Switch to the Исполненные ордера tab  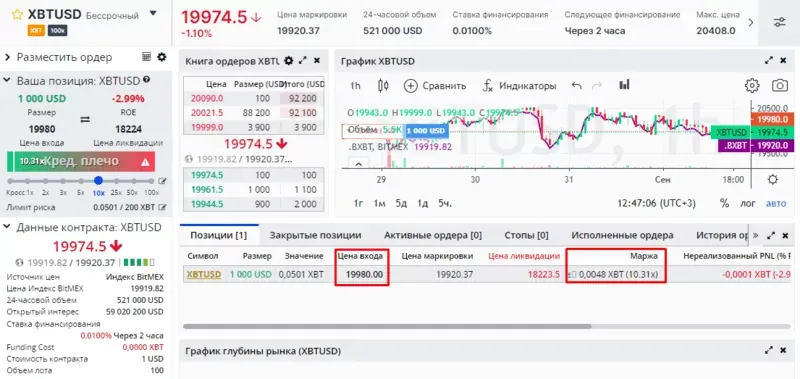tap(622, 235)
